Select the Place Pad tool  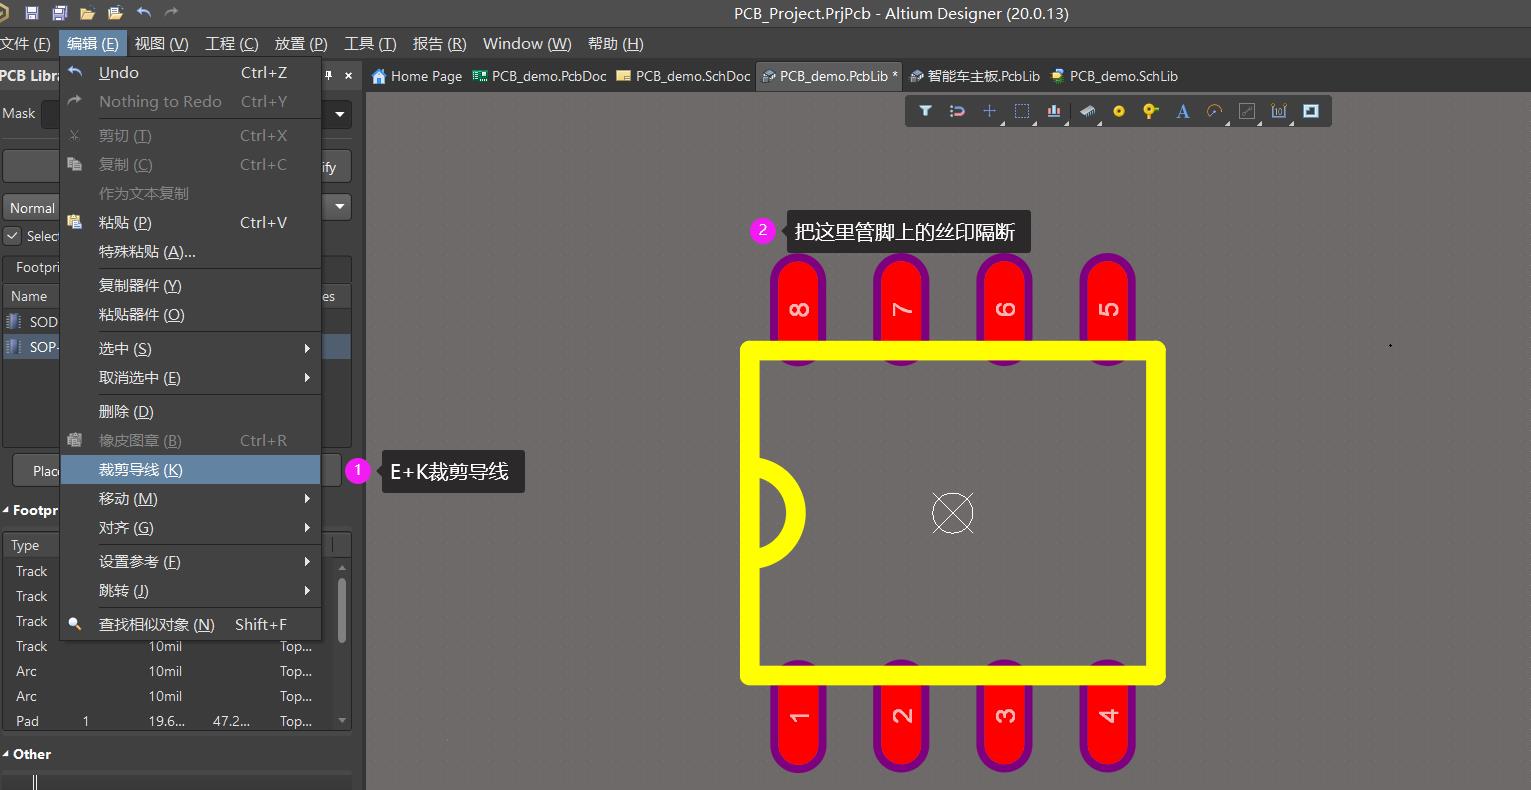[1119, 111]
